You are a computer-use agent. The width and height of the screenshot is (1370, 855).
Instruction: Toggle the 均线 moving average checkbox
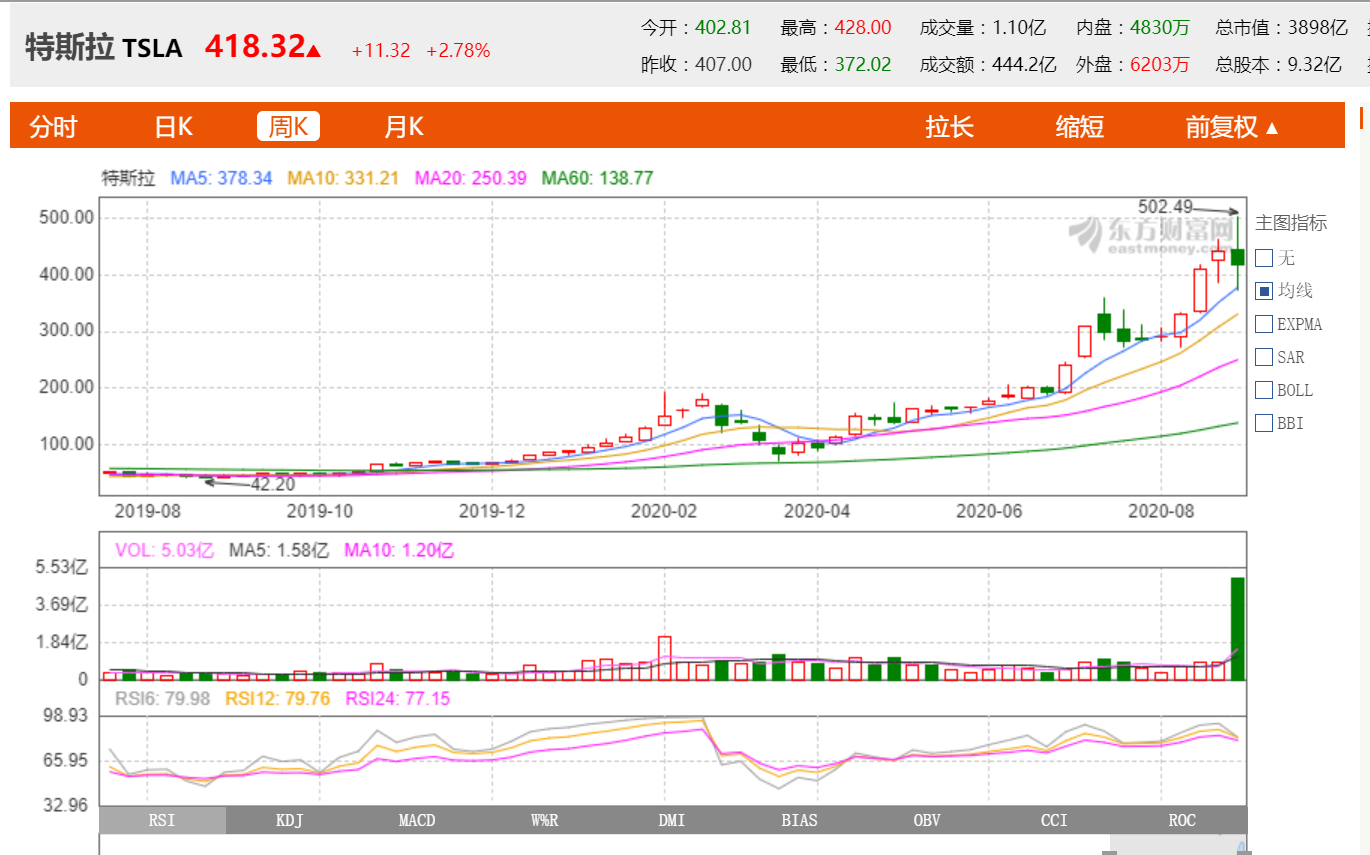tap(1264, 291)
